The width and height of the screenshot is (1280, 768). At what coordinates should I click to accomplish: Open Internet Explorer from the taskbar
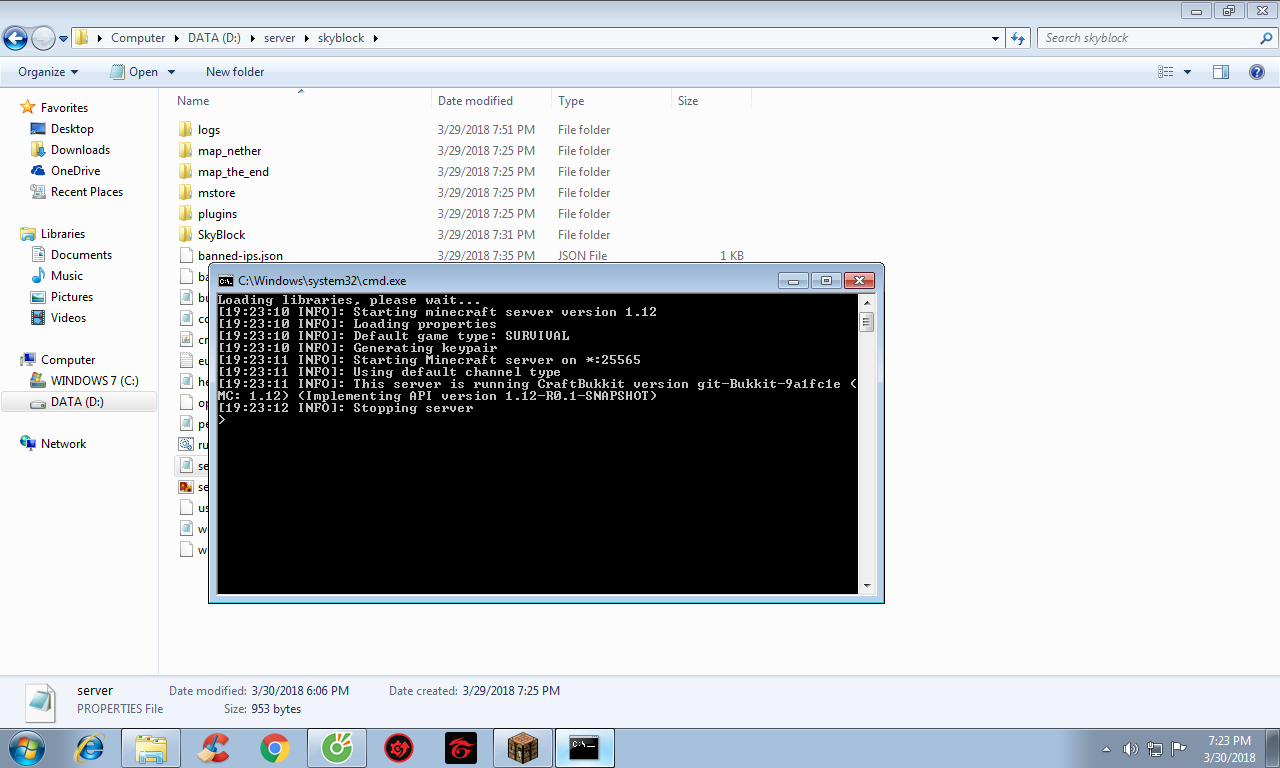(90, 748)
